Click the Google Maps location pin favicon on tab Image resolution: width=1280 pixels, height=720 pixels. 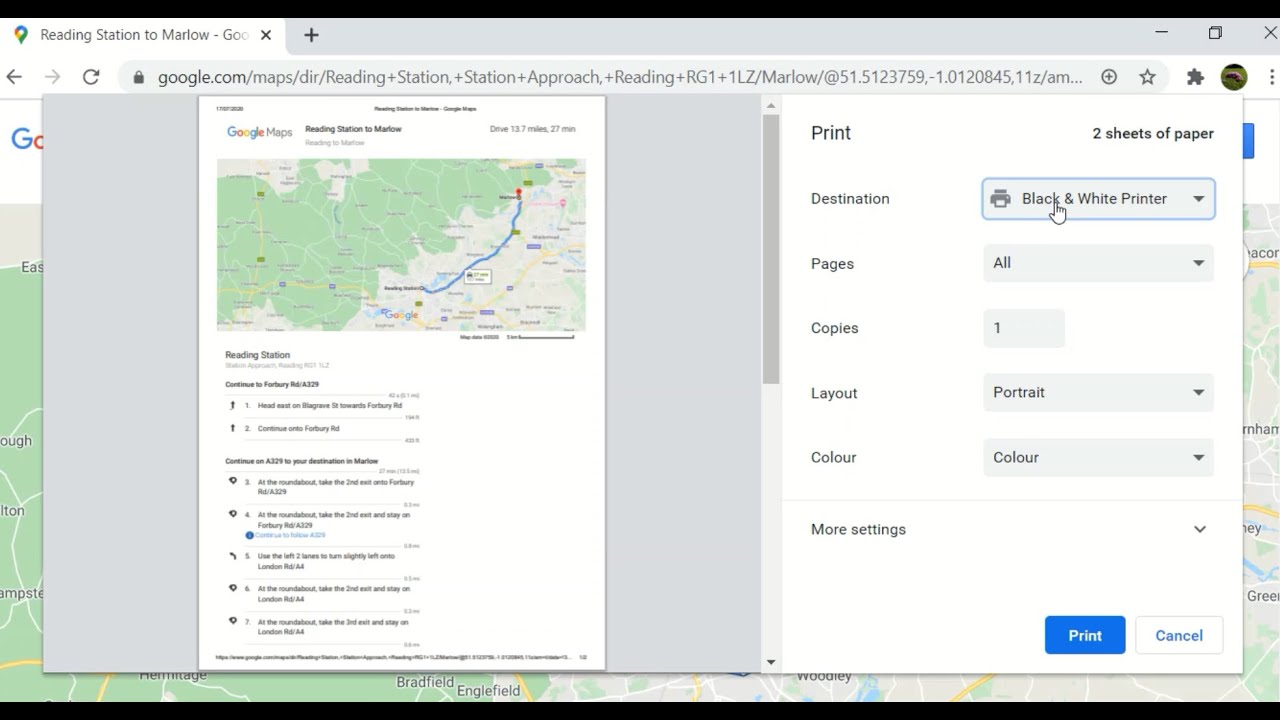(x=22, y=34)
